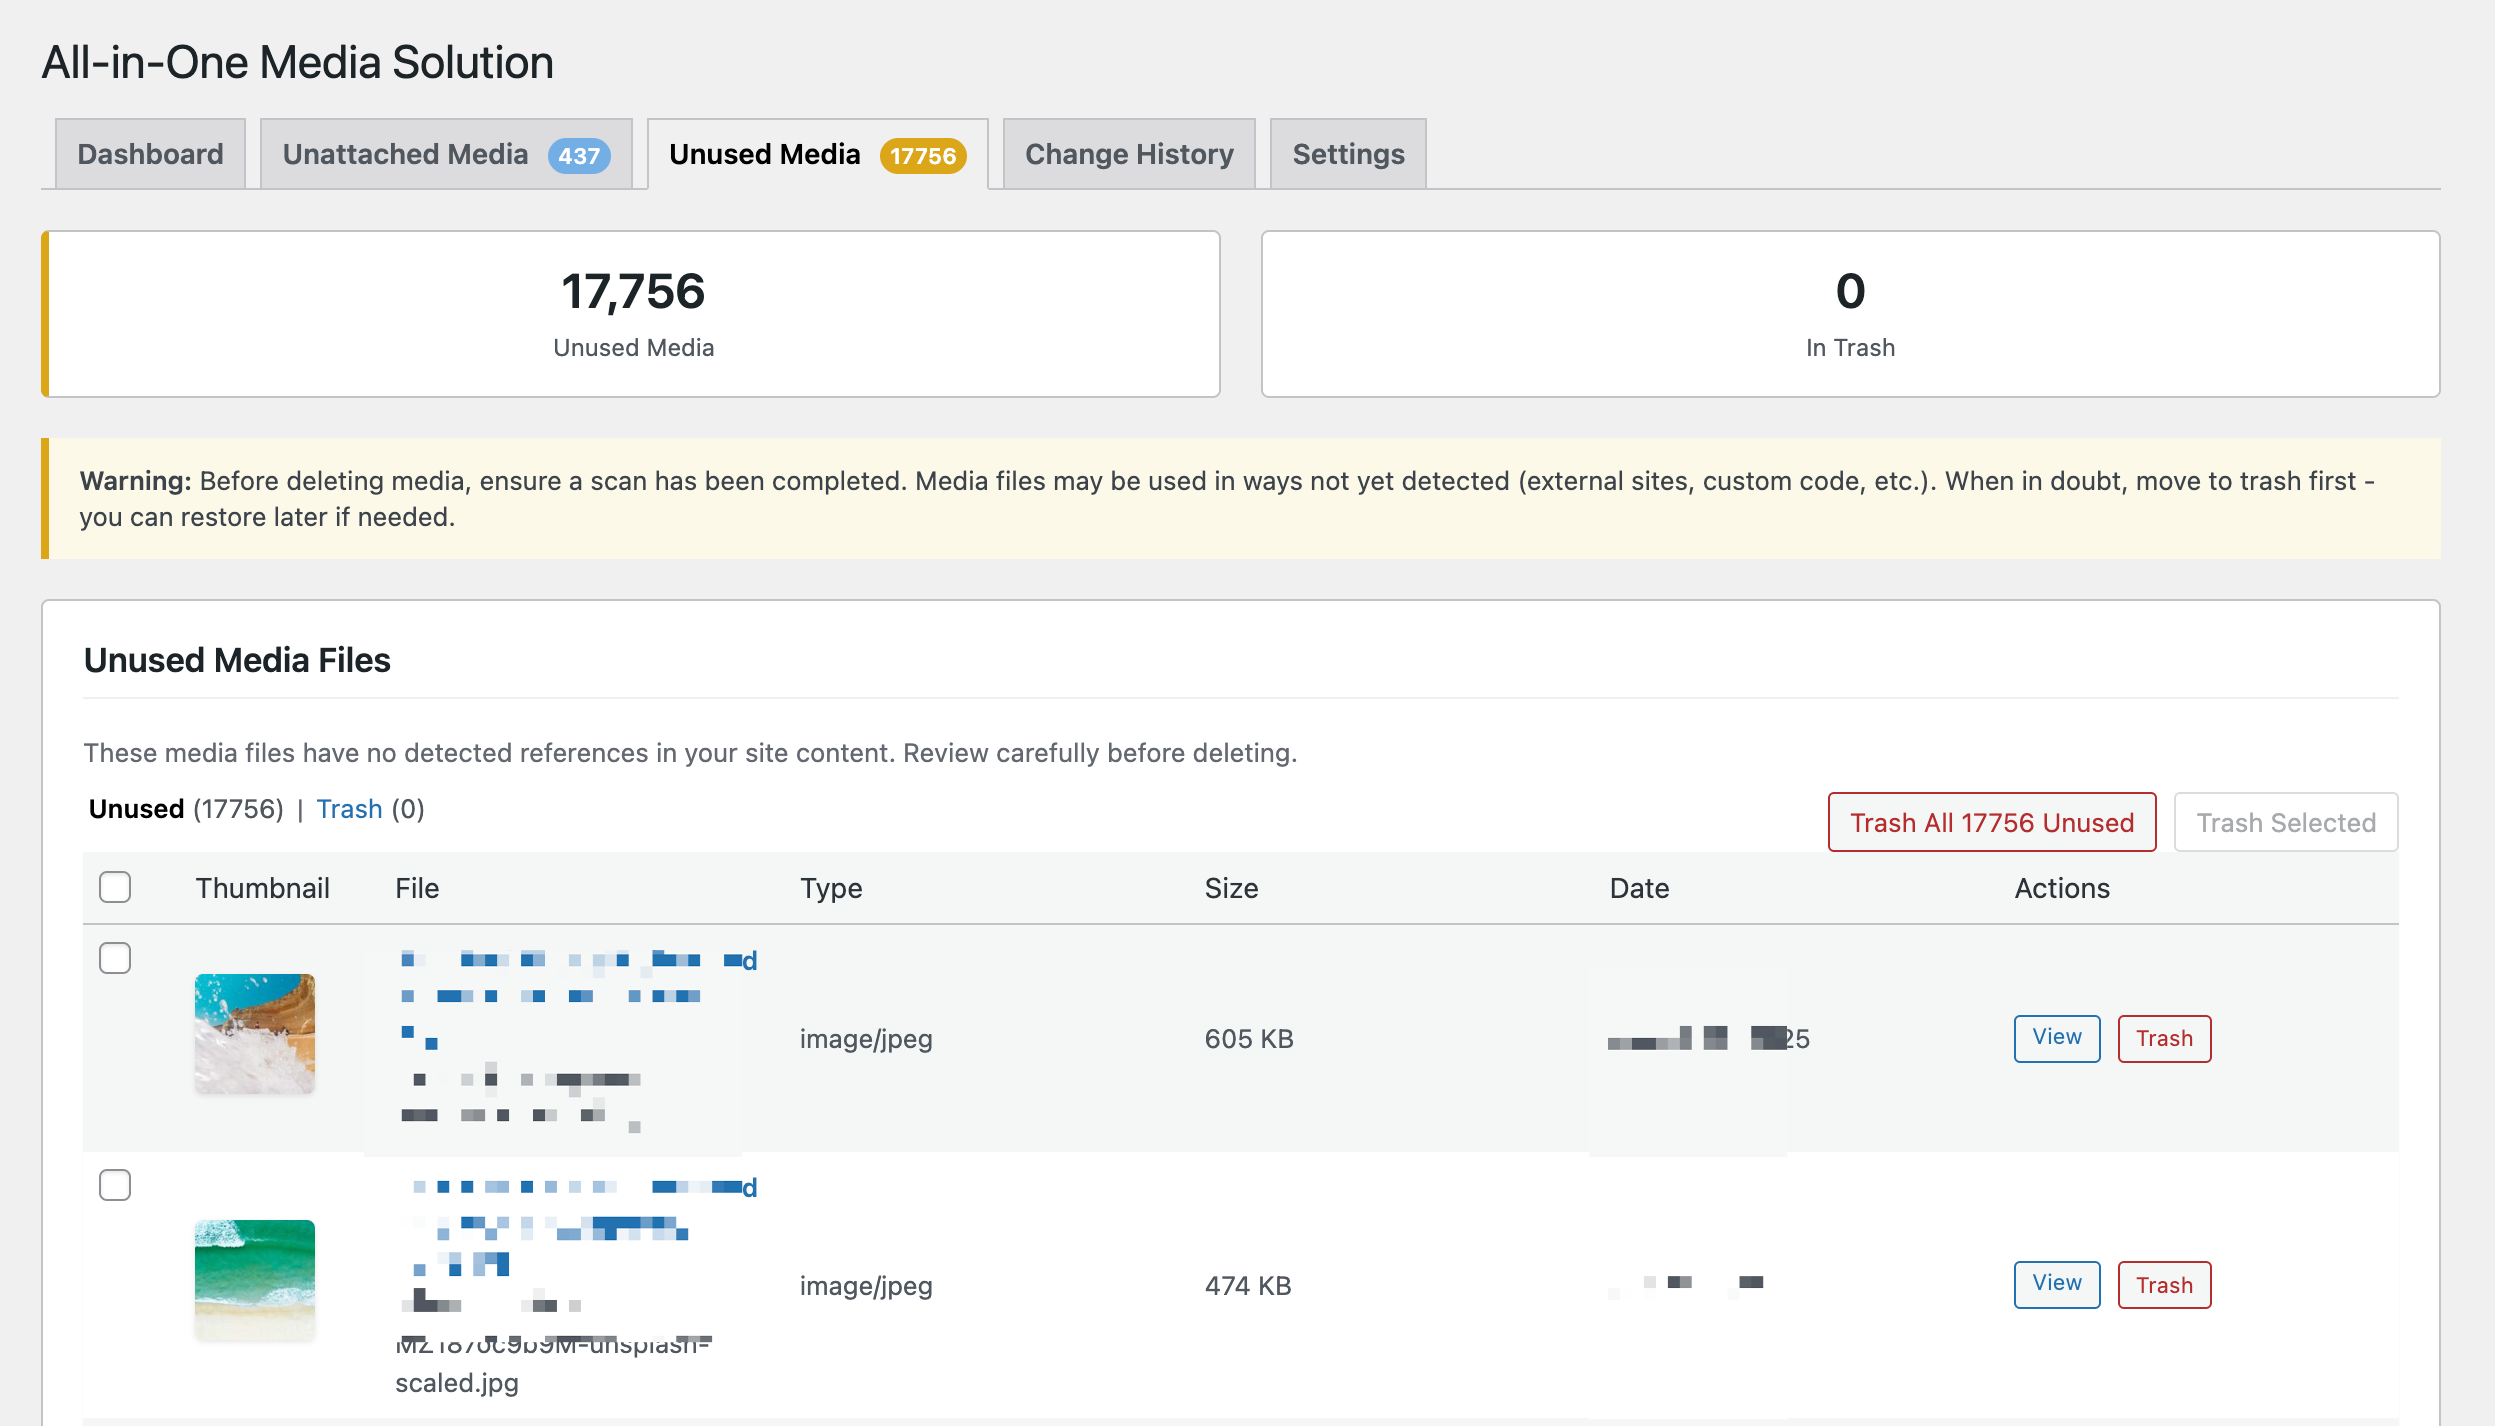
Task: Trash the second unused media file
Action: 2164,1284
